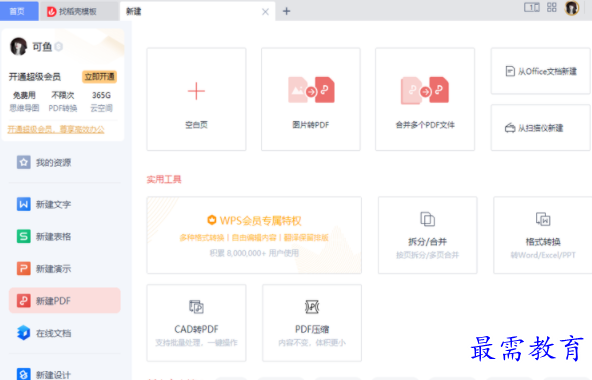Open the four-square grid apps icon
The image size is (592, 380).
tap(552, 7)
